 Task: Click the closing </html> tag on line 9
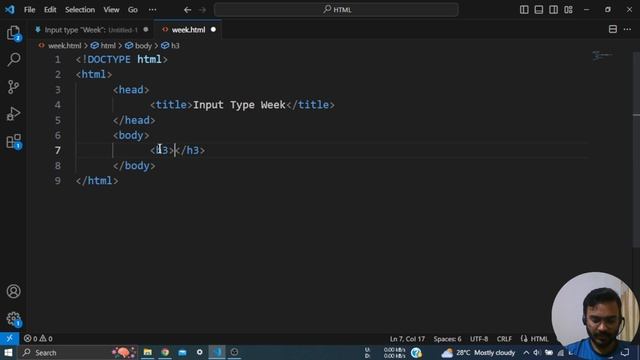[x=97, y=181]
